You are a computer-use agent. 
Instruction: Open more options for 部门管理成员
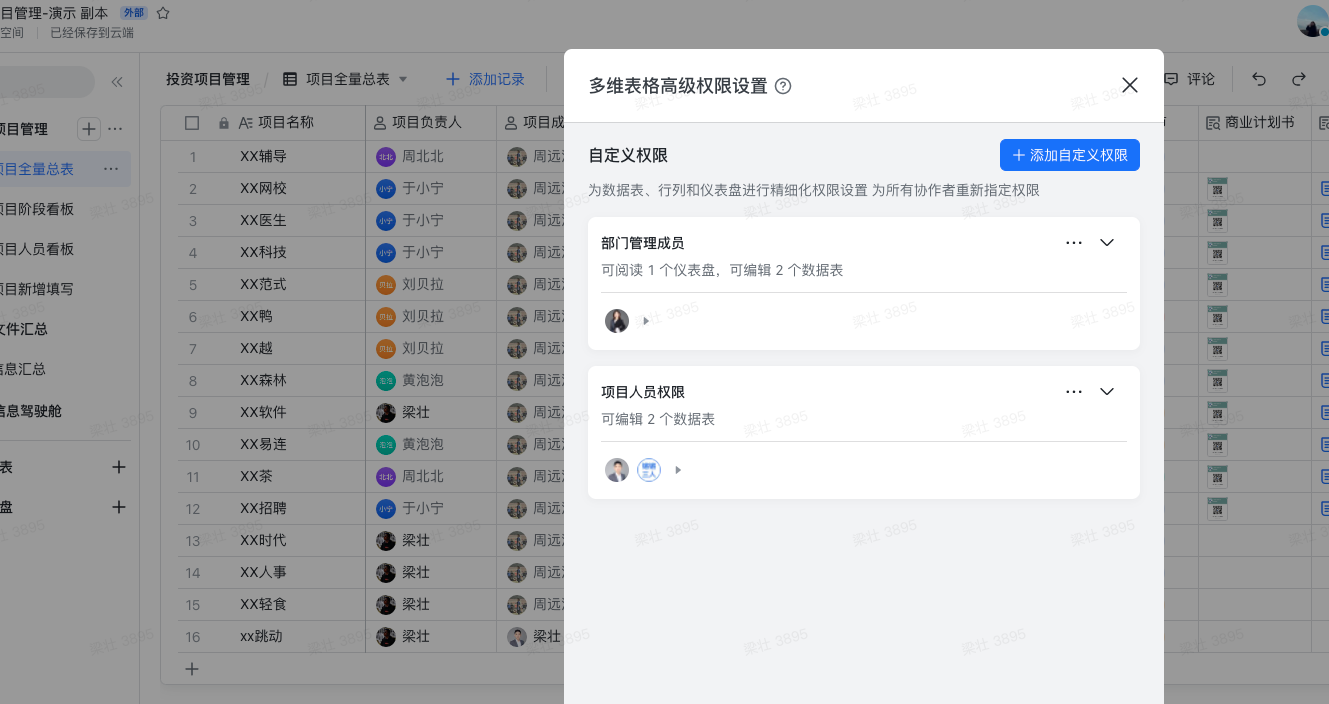pos(1074,243)
